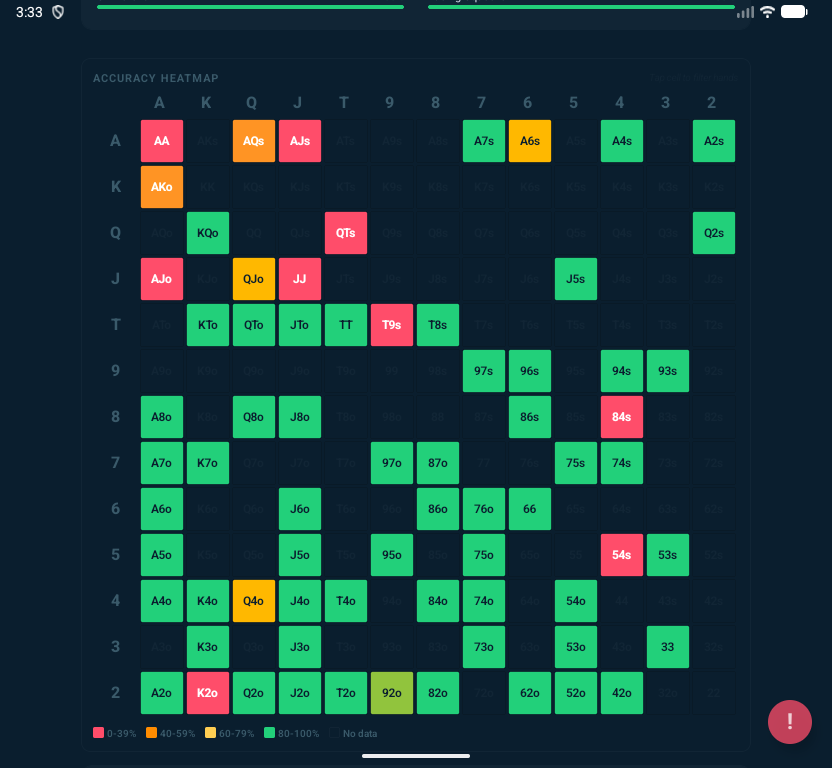Screen dimensions: 832x768
Task: Click the orange 40-59% legend swatch
Action: point(153,733)
